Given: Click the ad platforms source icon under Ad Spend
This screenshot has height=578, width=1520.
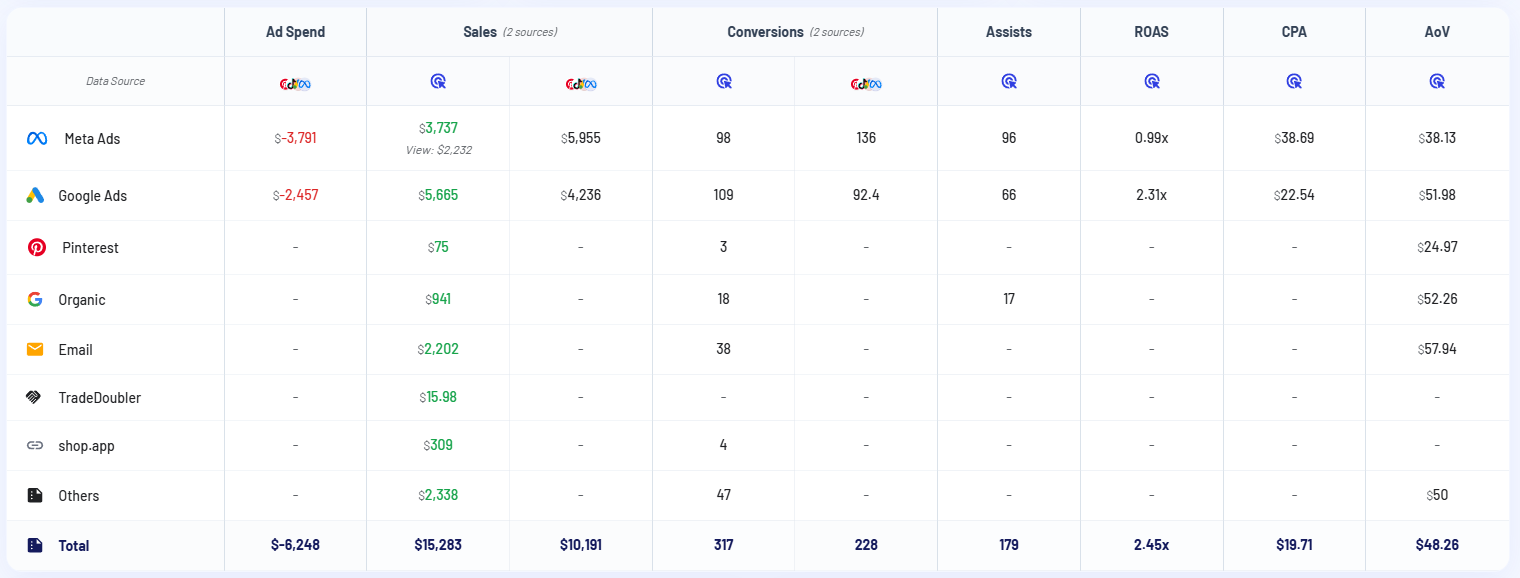Looking at the screenshot, I should (x=295, y=83).
